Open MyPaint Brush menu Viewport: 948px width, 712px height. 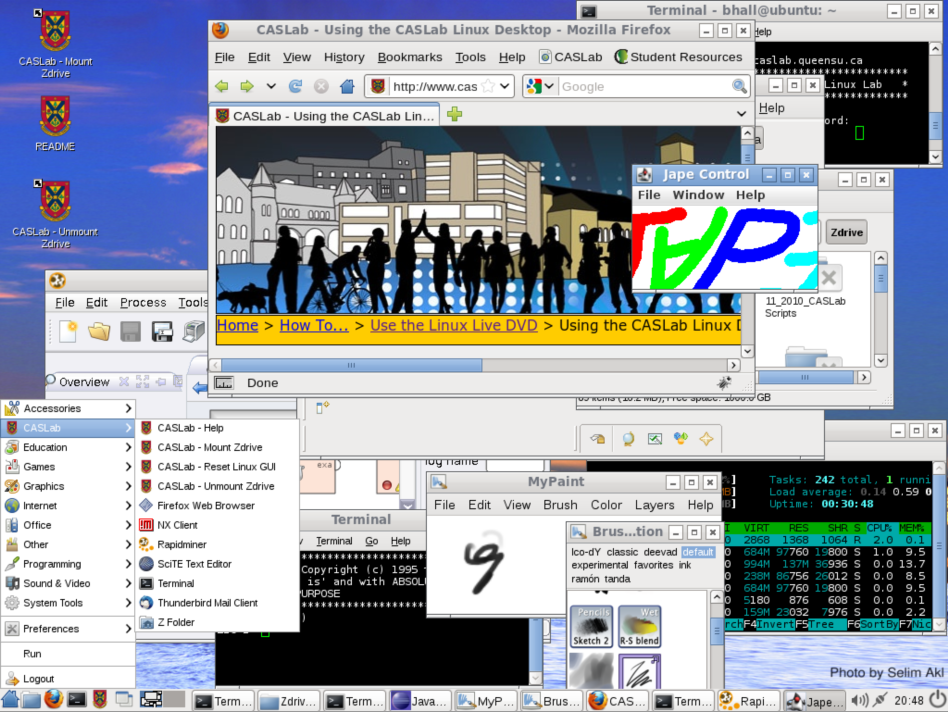[560, 505]
